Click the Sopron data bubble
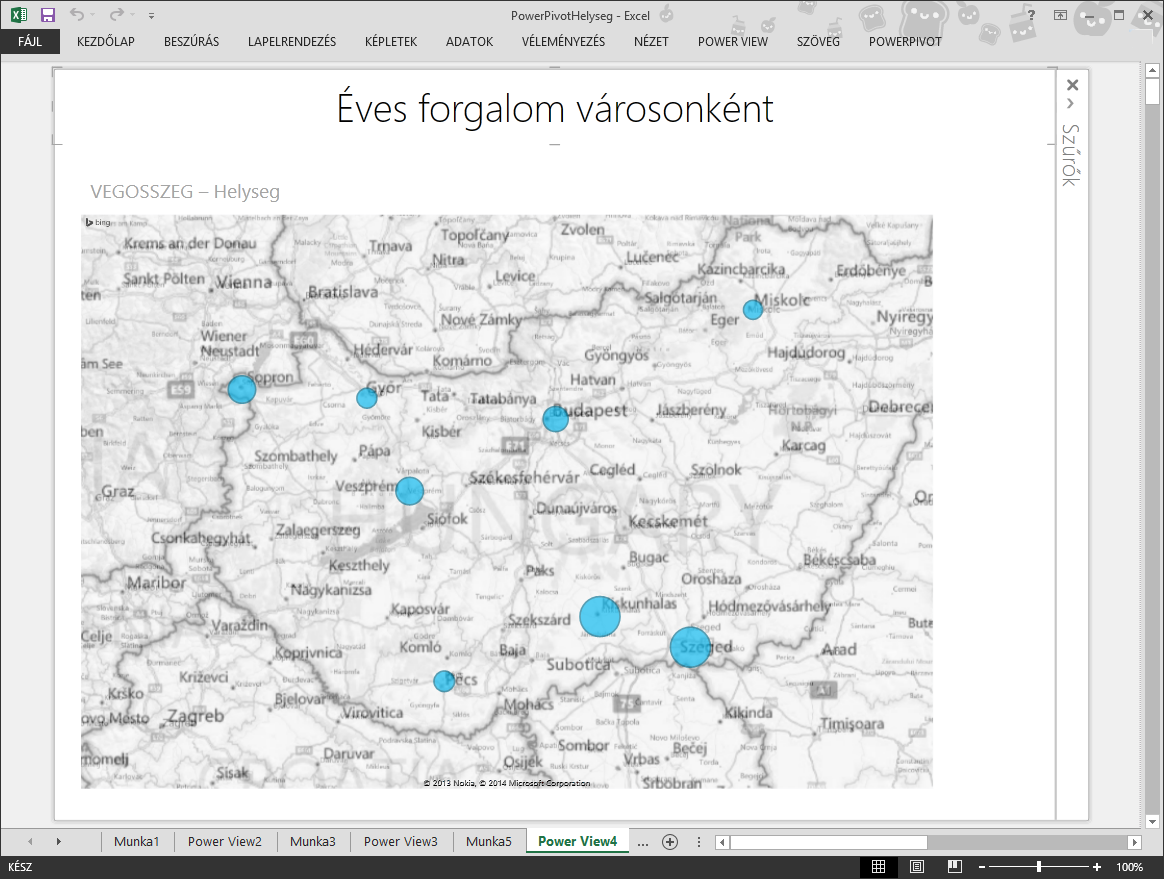This screenshot has width=1164, height=879. (241, 390)
